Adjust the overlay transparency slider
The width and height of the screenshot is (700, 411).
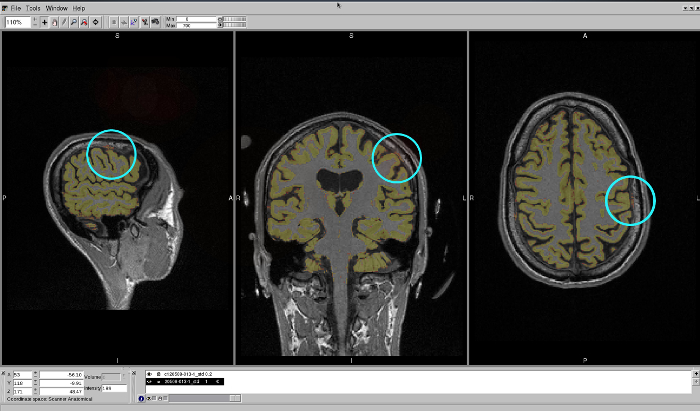click(x=204, y=398)
